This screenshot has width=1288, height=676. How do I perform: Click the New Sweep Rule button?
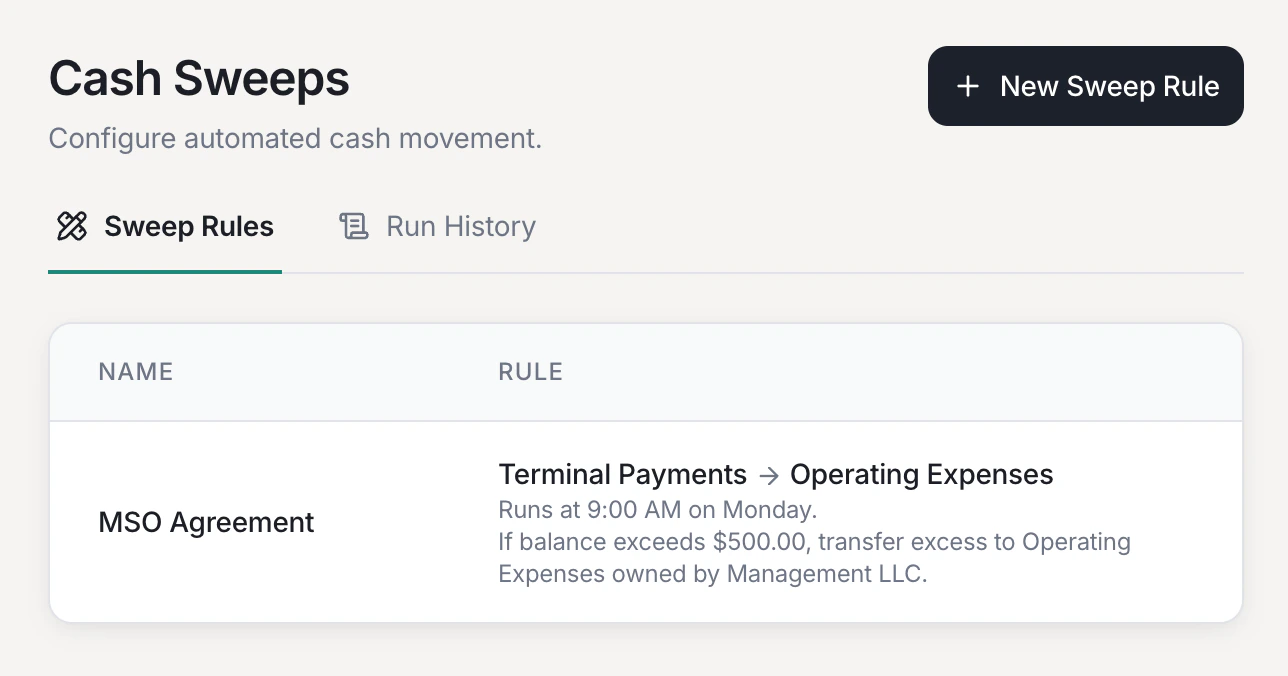[x=1085, y=86]
